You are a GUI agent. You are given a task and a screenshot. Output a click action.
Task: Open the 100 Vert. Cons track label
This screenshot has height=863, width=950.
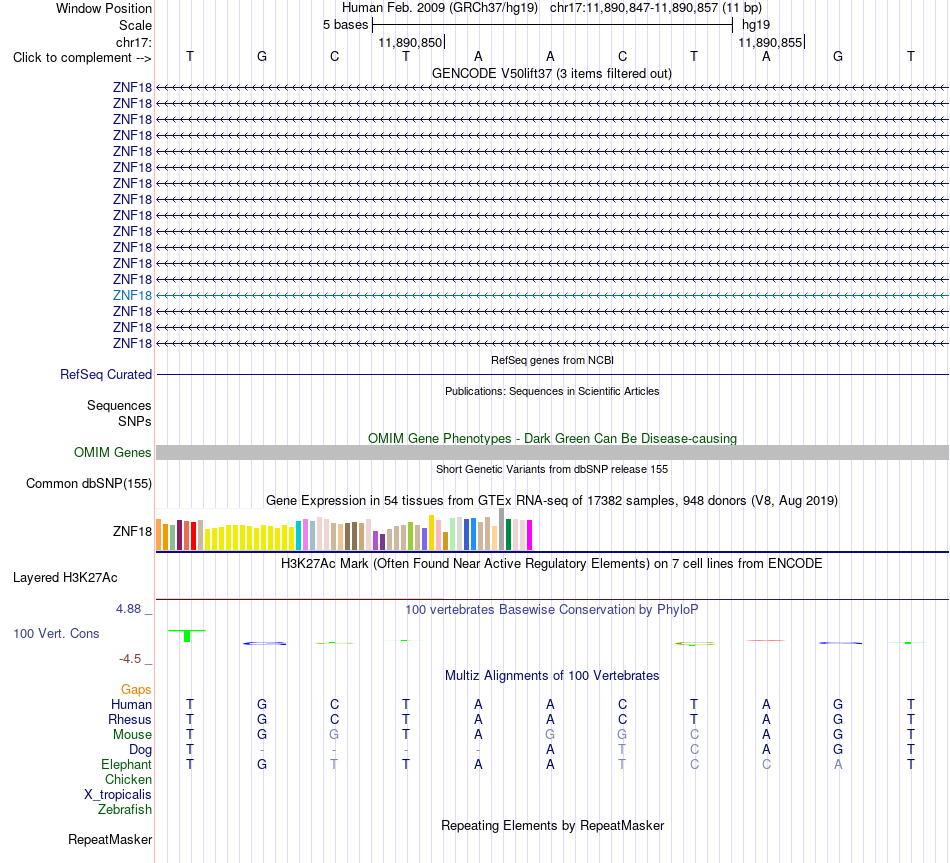tap(56, 633)
